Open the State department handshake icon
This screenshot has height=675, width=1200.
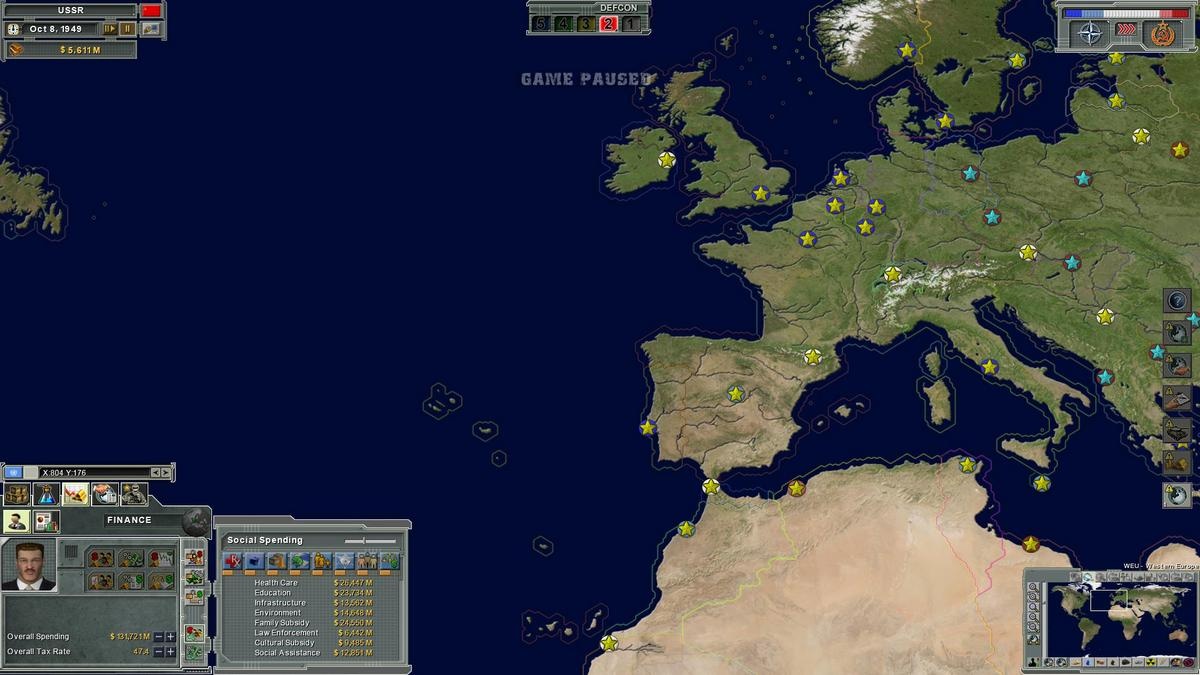point(104,494)
